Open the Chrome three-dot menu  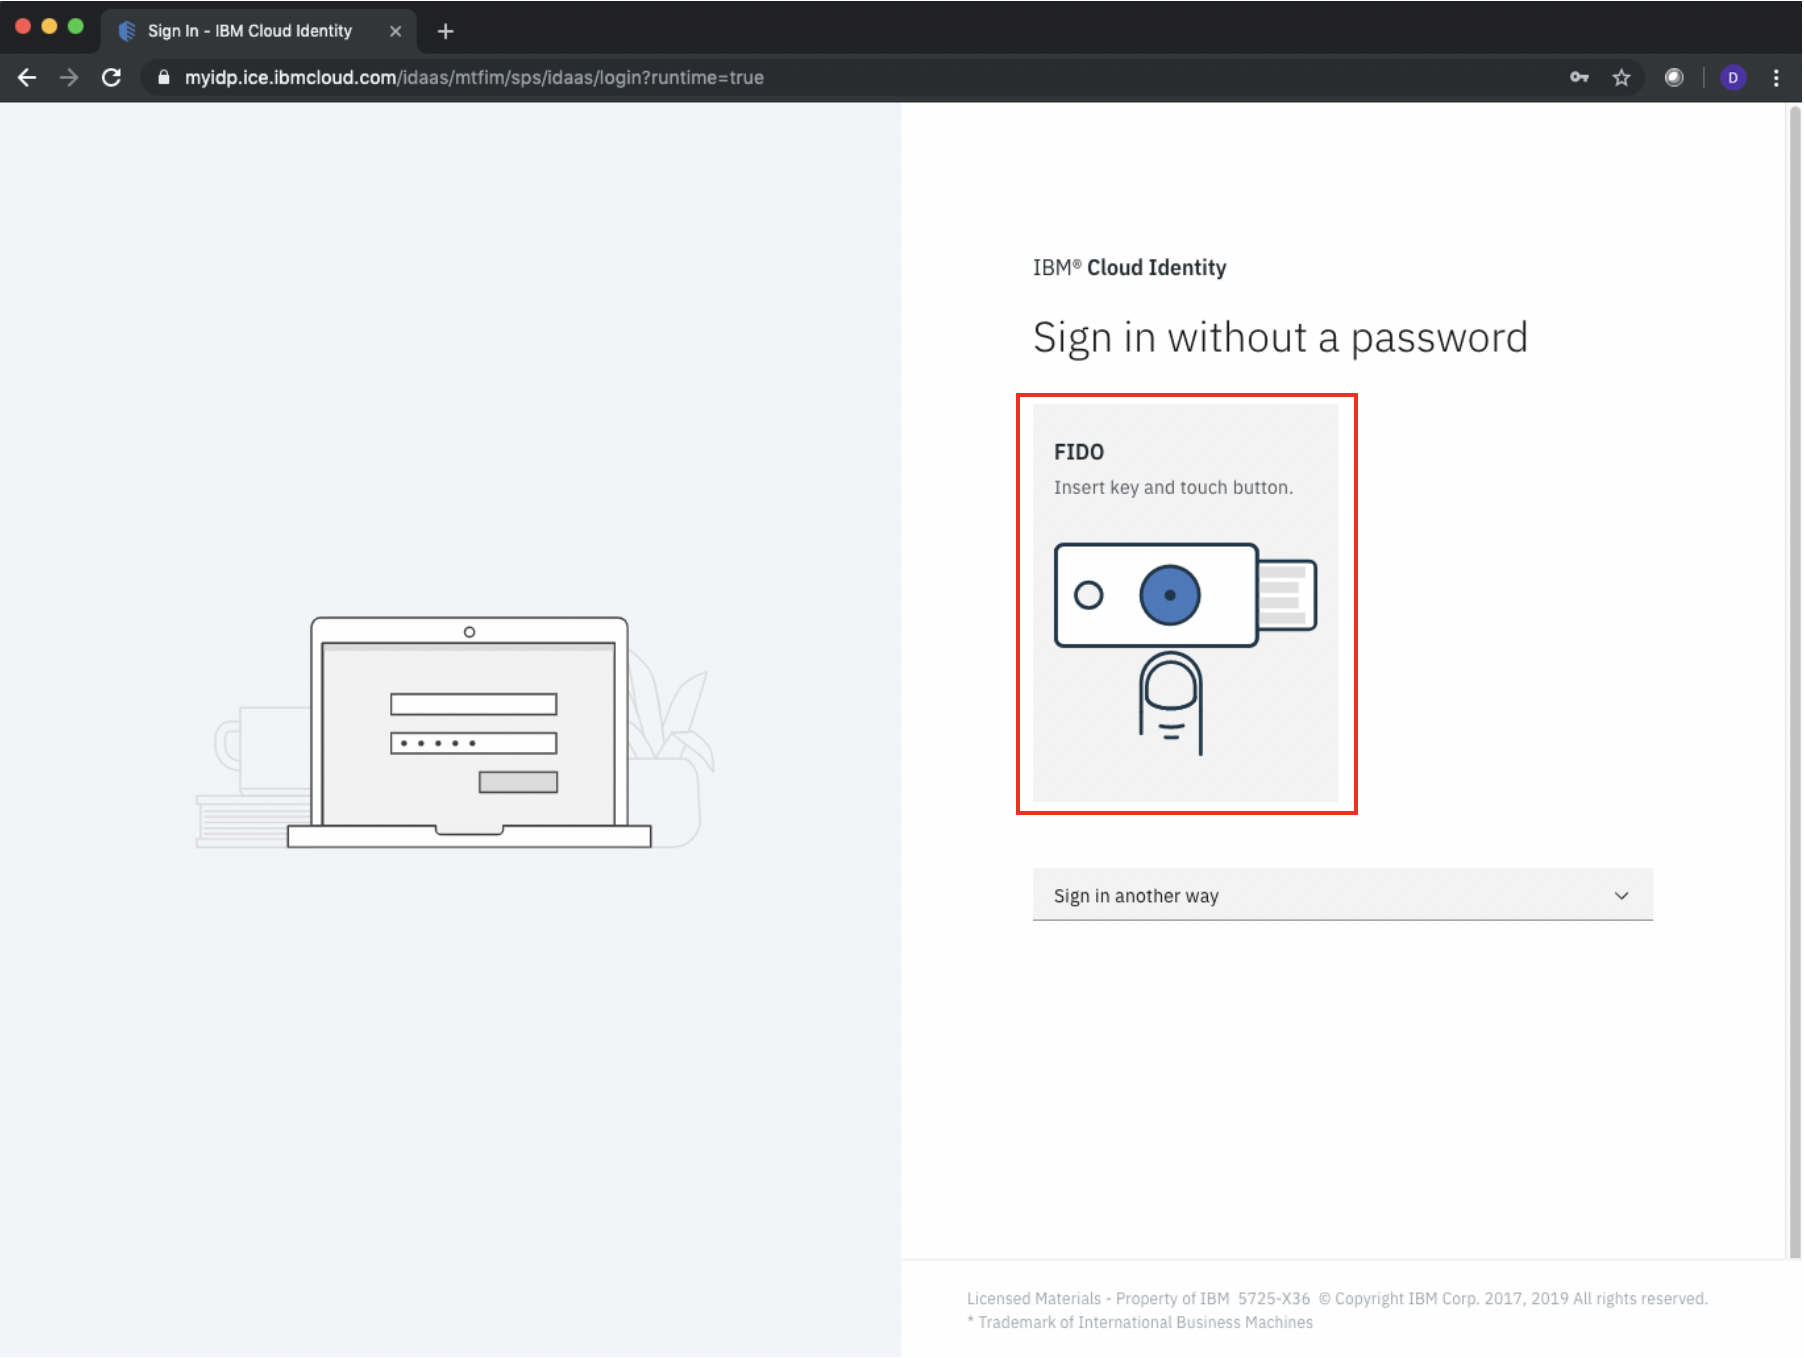pos(1776,77)
